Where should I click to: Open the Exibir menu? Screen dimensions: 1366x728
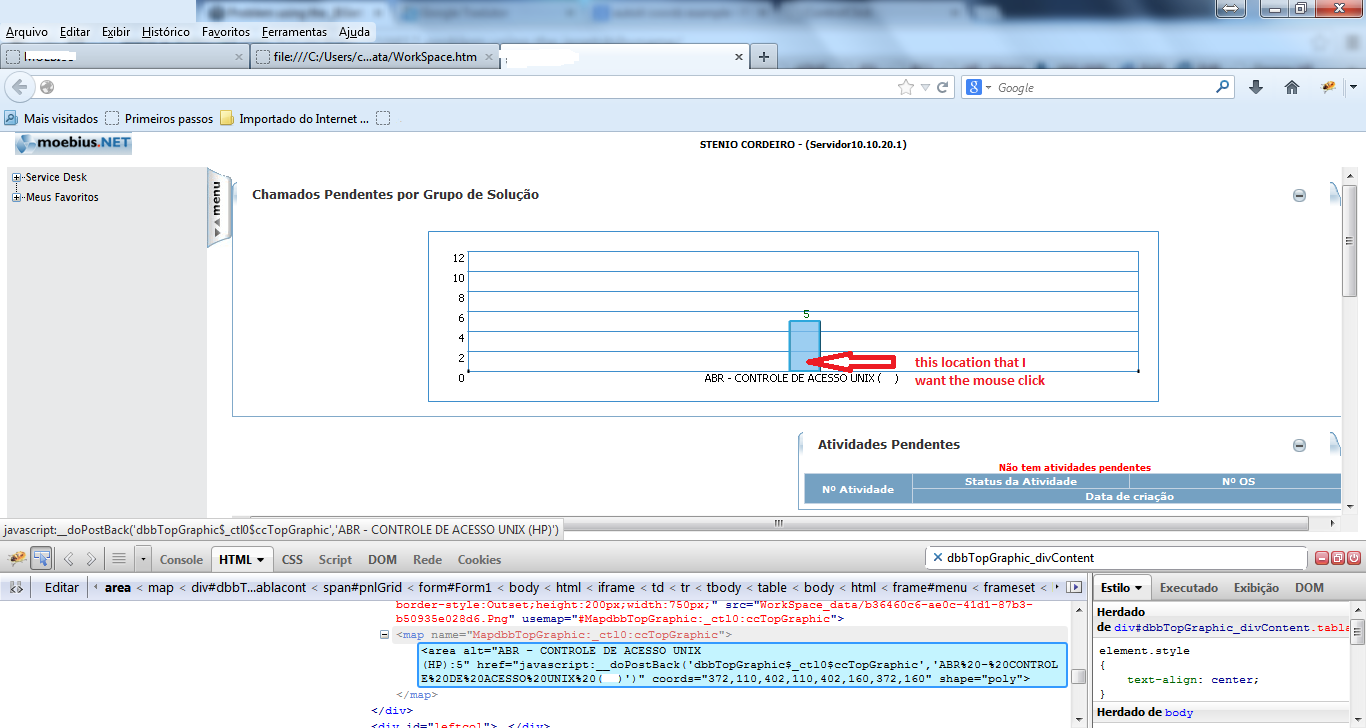(x=116, y=32)
